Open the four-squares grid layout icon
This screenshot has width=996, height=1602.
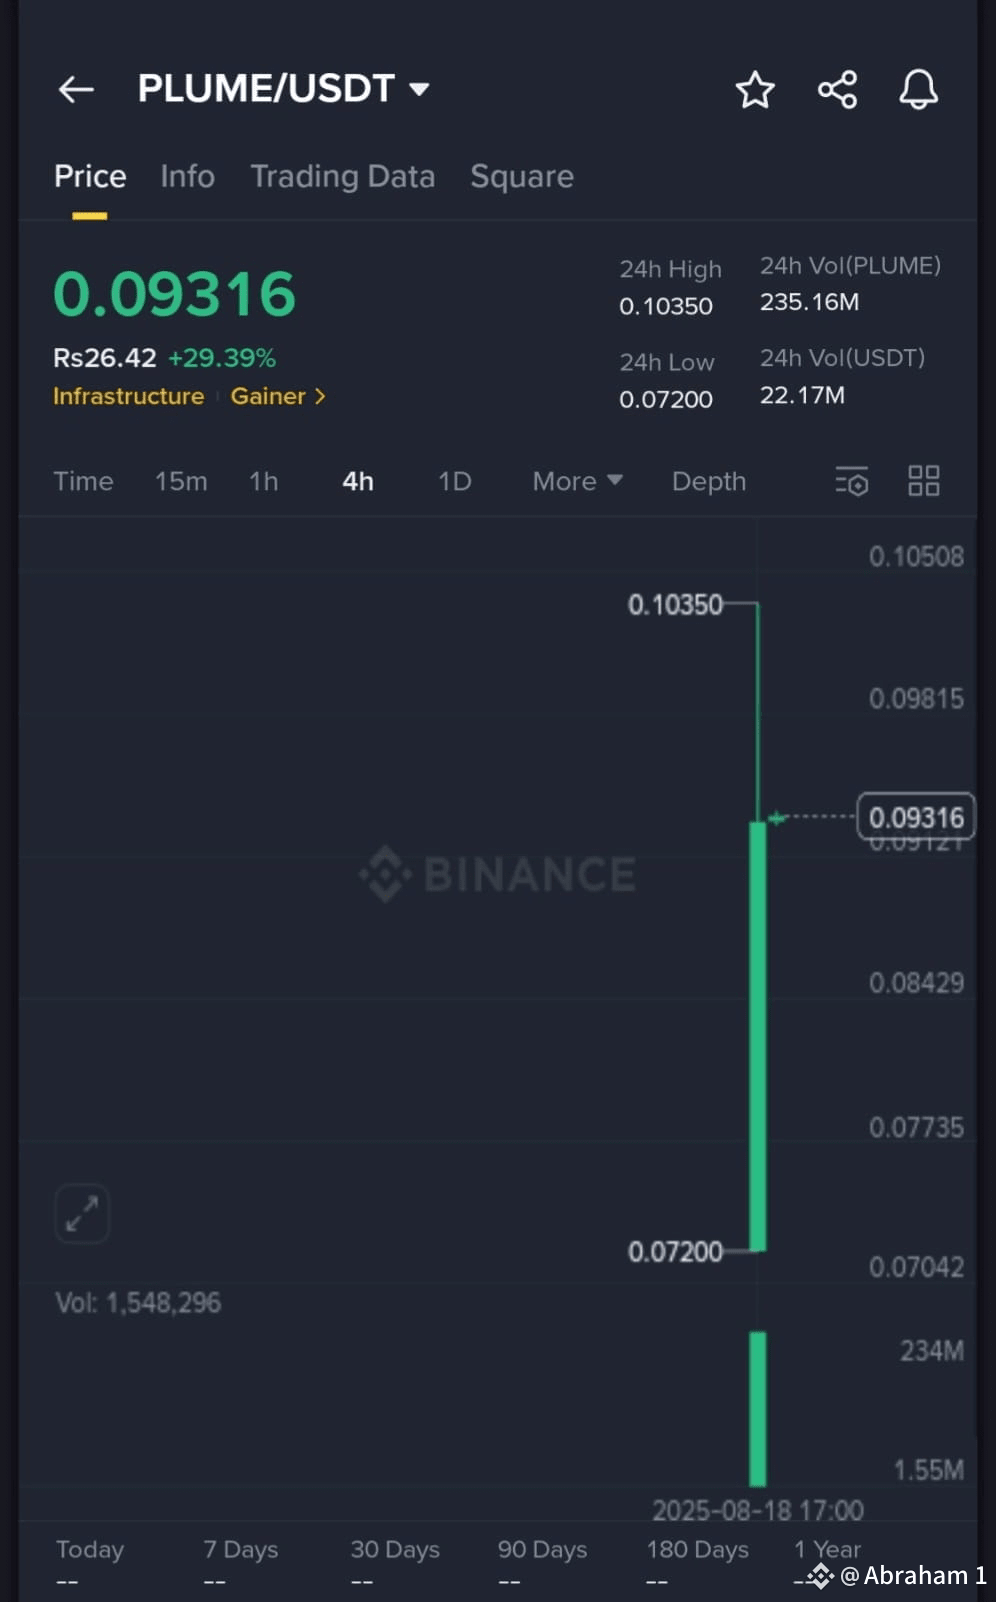pos(923,481)
